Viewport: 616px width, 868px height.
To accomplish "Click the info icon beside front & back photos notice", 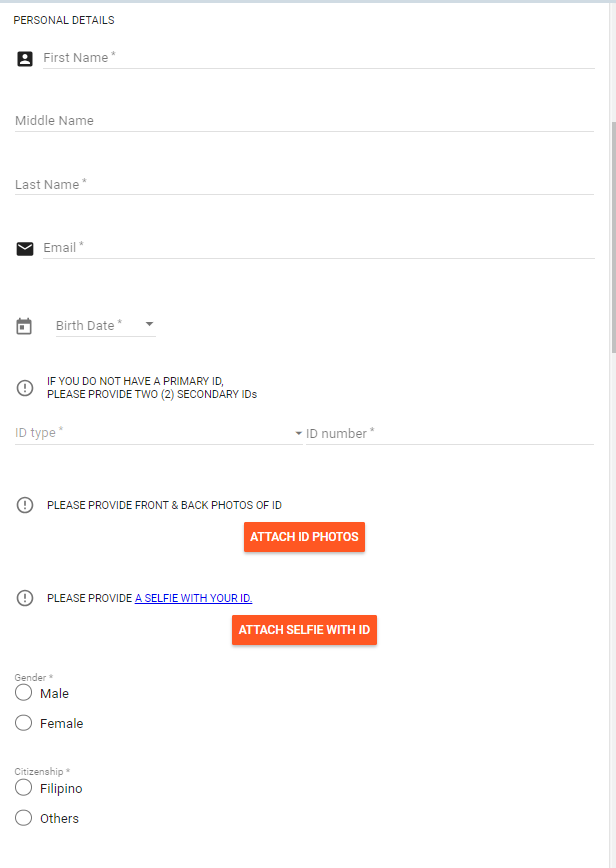I will pos(25,505).
